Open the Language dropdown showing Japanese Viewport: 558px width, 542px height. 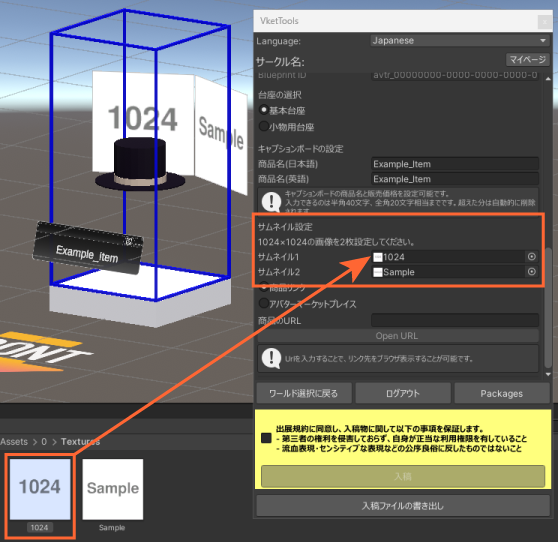point(459,41)
